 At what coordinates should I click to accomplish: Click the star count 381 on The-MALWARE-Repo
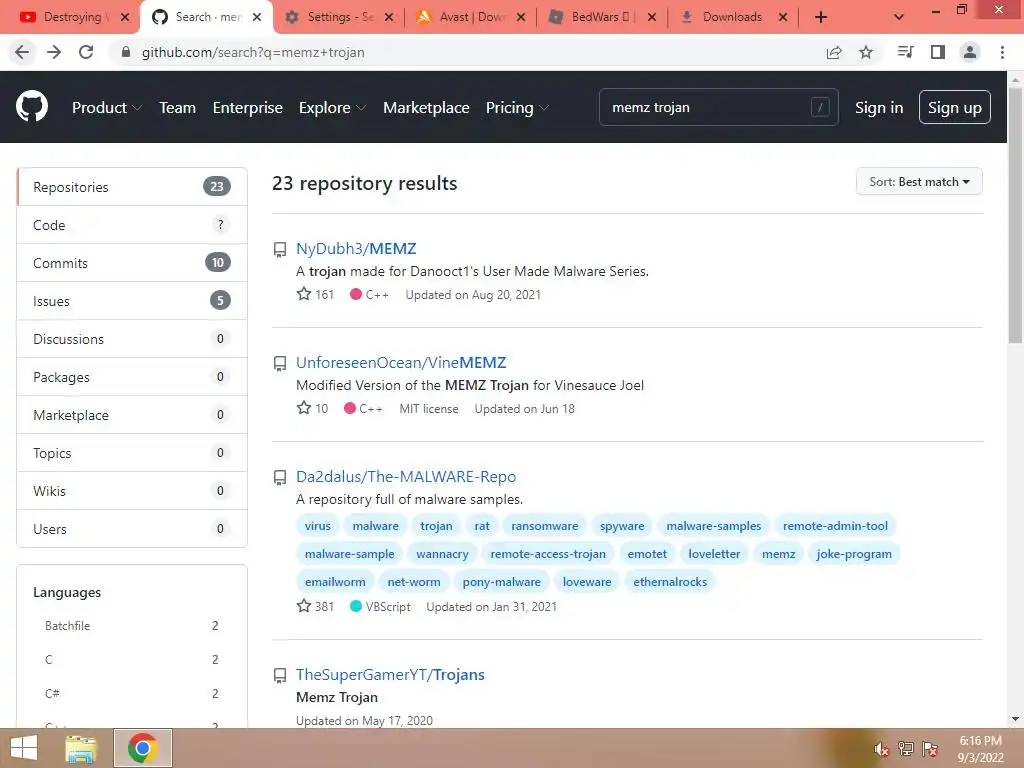coord(315,606)
